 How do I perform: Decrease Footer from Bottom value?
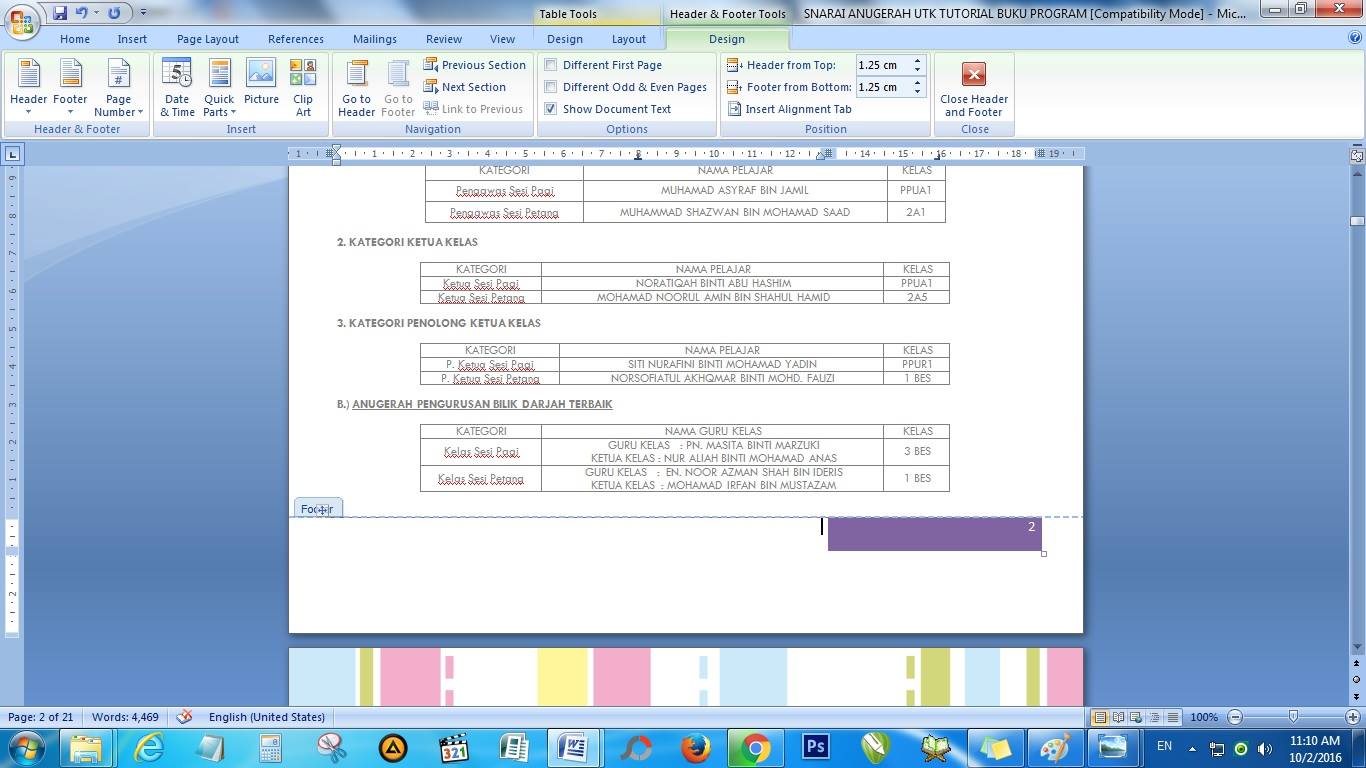917,91
